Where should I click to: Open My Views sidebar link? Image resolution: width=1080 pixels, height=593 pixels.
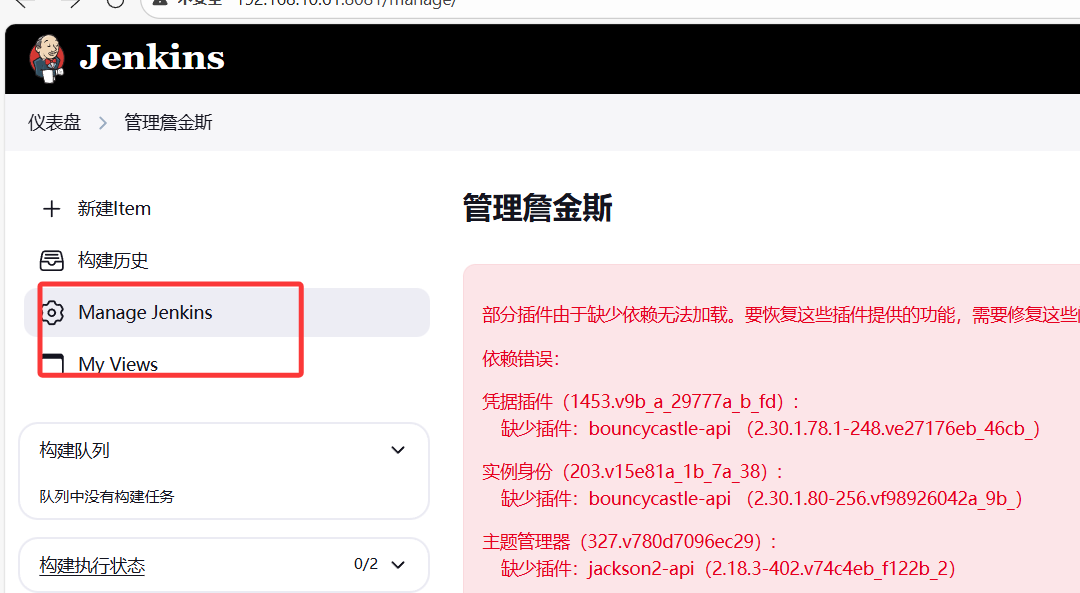tap(118, 364)
